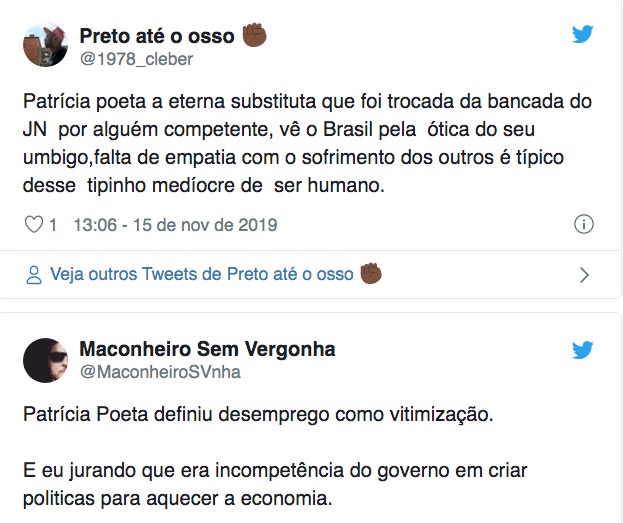Screen dimensions: 623x523
Task: Open Maconheiro Sem Vergonha profile avatar
Action: pyautogui.click(x=45, y=360)
